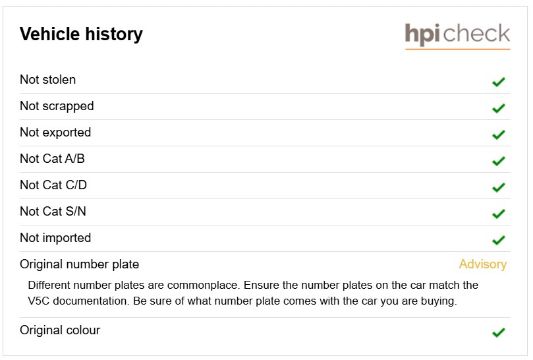Select the Not Cat S/N row label
The image size is (533, 360).
pyautogui.click(x=53, y=211)
